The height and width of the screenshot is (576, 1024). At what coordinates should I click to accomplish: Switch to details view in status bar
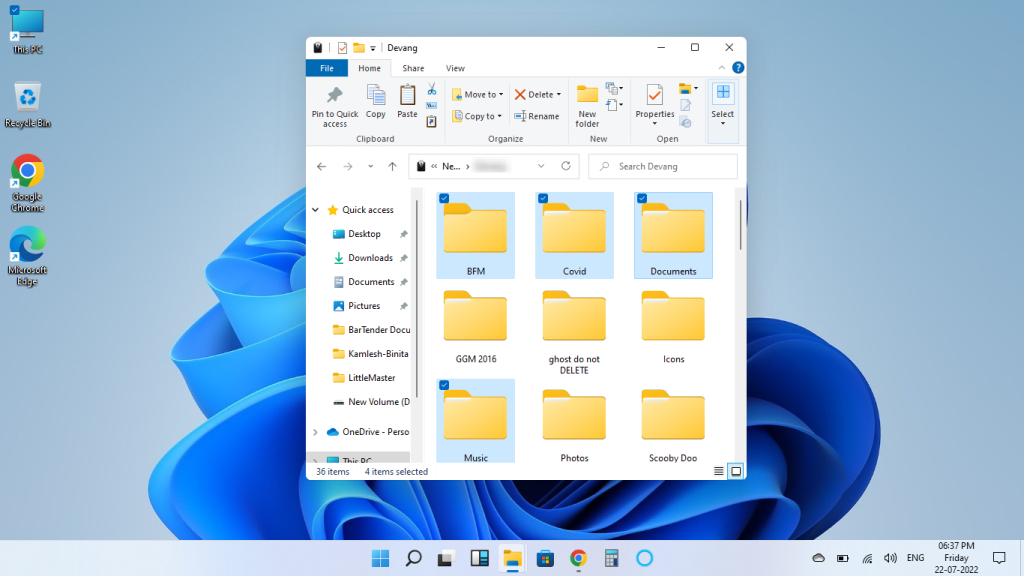point(717,471)
